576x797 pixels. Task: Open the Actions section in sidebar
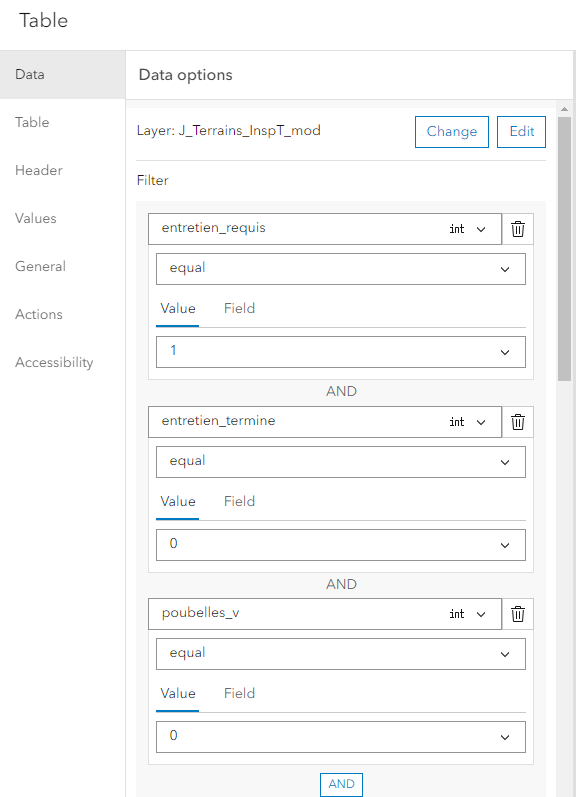tap(39, 315)
